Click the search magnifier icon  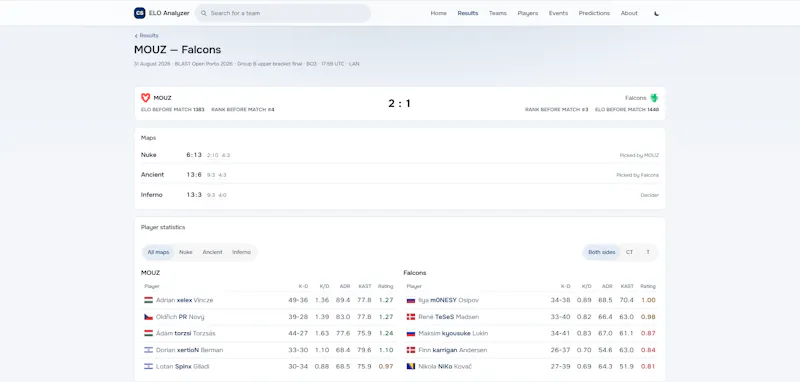204,13
